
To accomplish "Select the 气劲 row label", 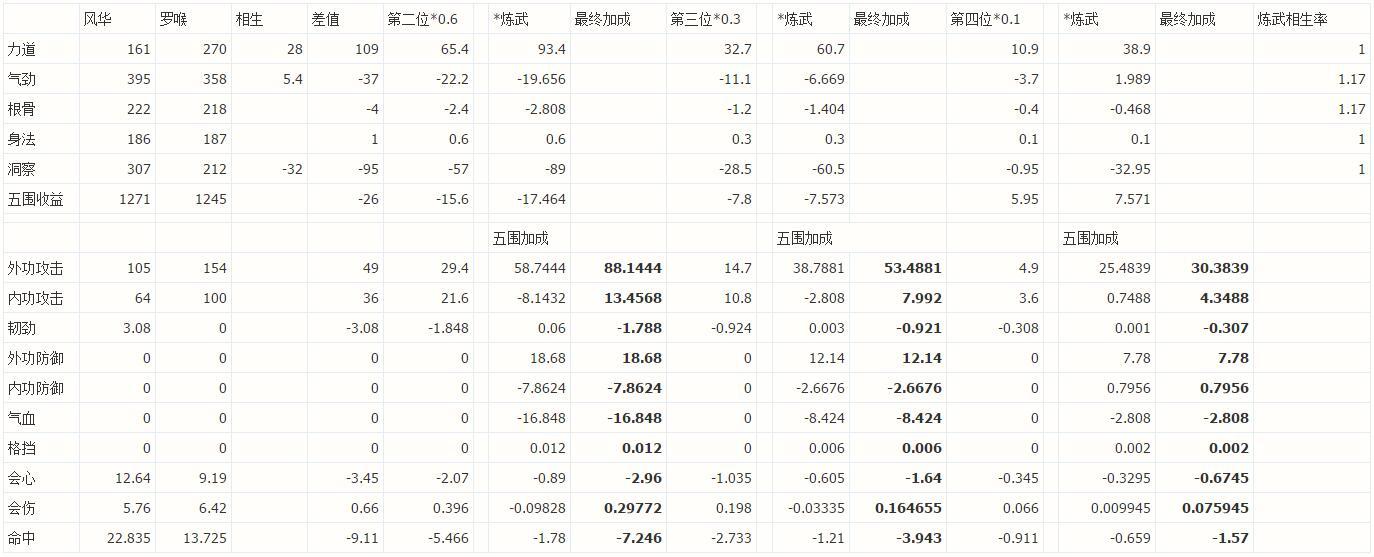I will [22, 79].
